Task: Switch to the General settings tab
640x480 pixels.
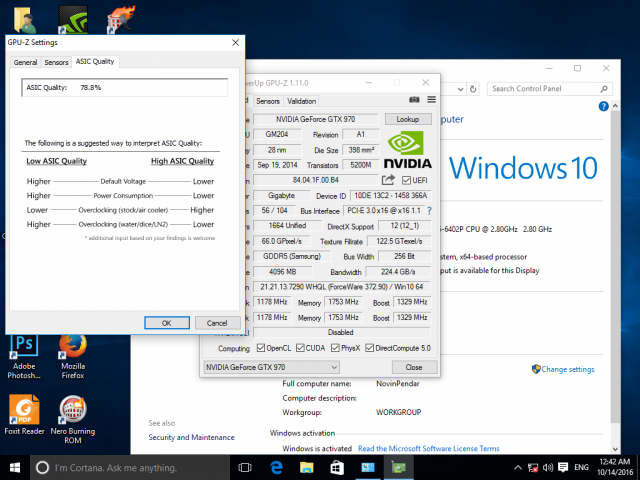Action: [25, 62]
